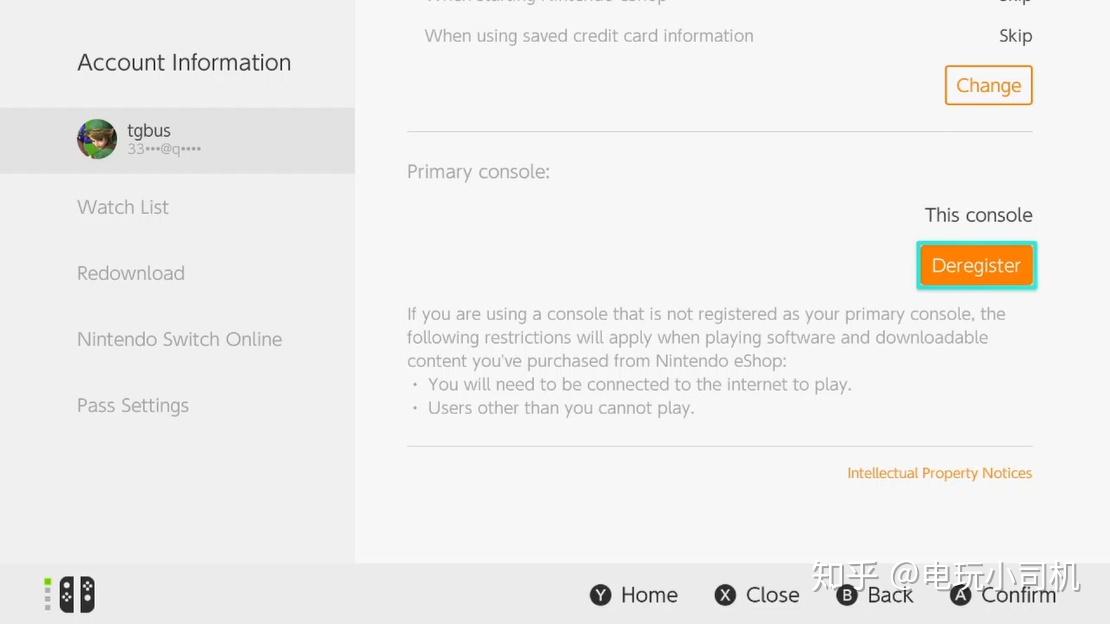Click the Change button for password settings
Image resolution: width=1110 pixels, height=624 pixels.
pos(988,85)
